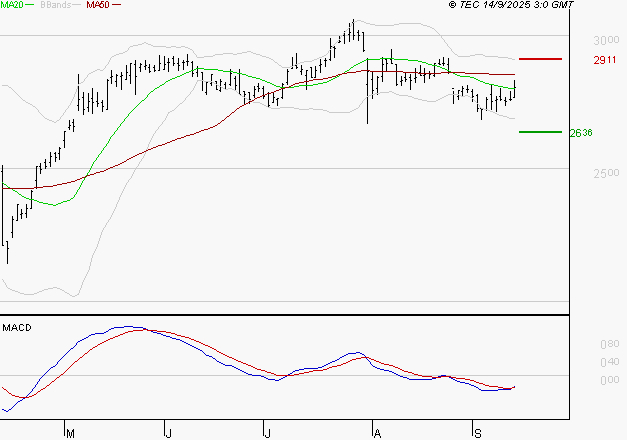Click the 000 MACD axis label

point(610,380)
